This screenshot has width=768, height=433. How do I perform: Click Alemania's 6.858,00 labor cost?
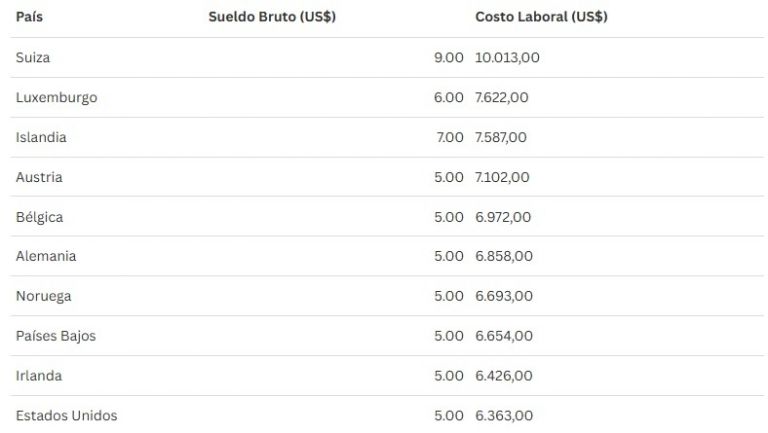point(503,256)
